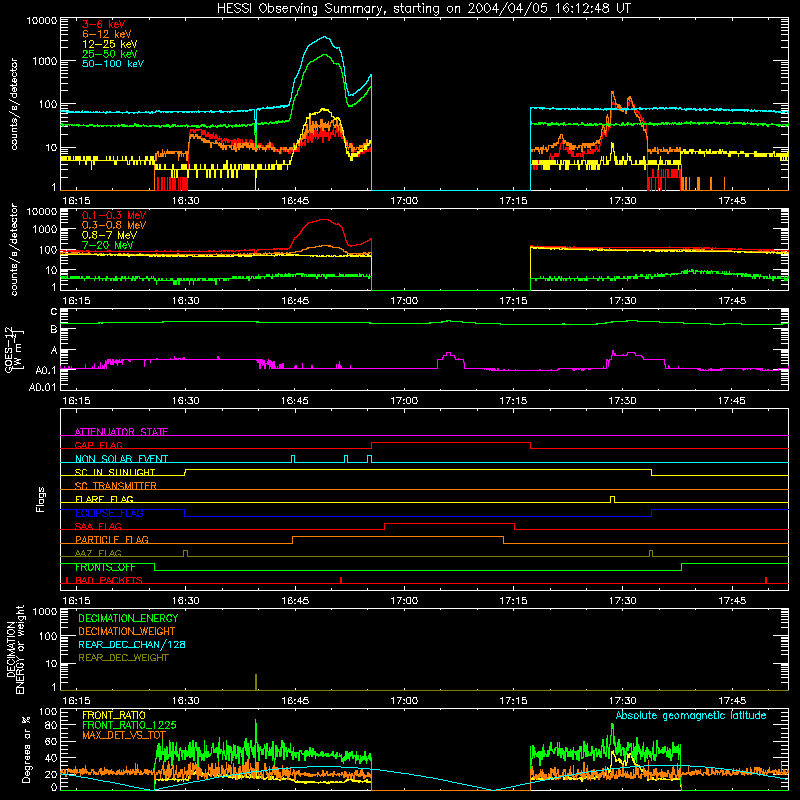Click the 16:30 tick under the keV count panel

[x=186, y=201]
